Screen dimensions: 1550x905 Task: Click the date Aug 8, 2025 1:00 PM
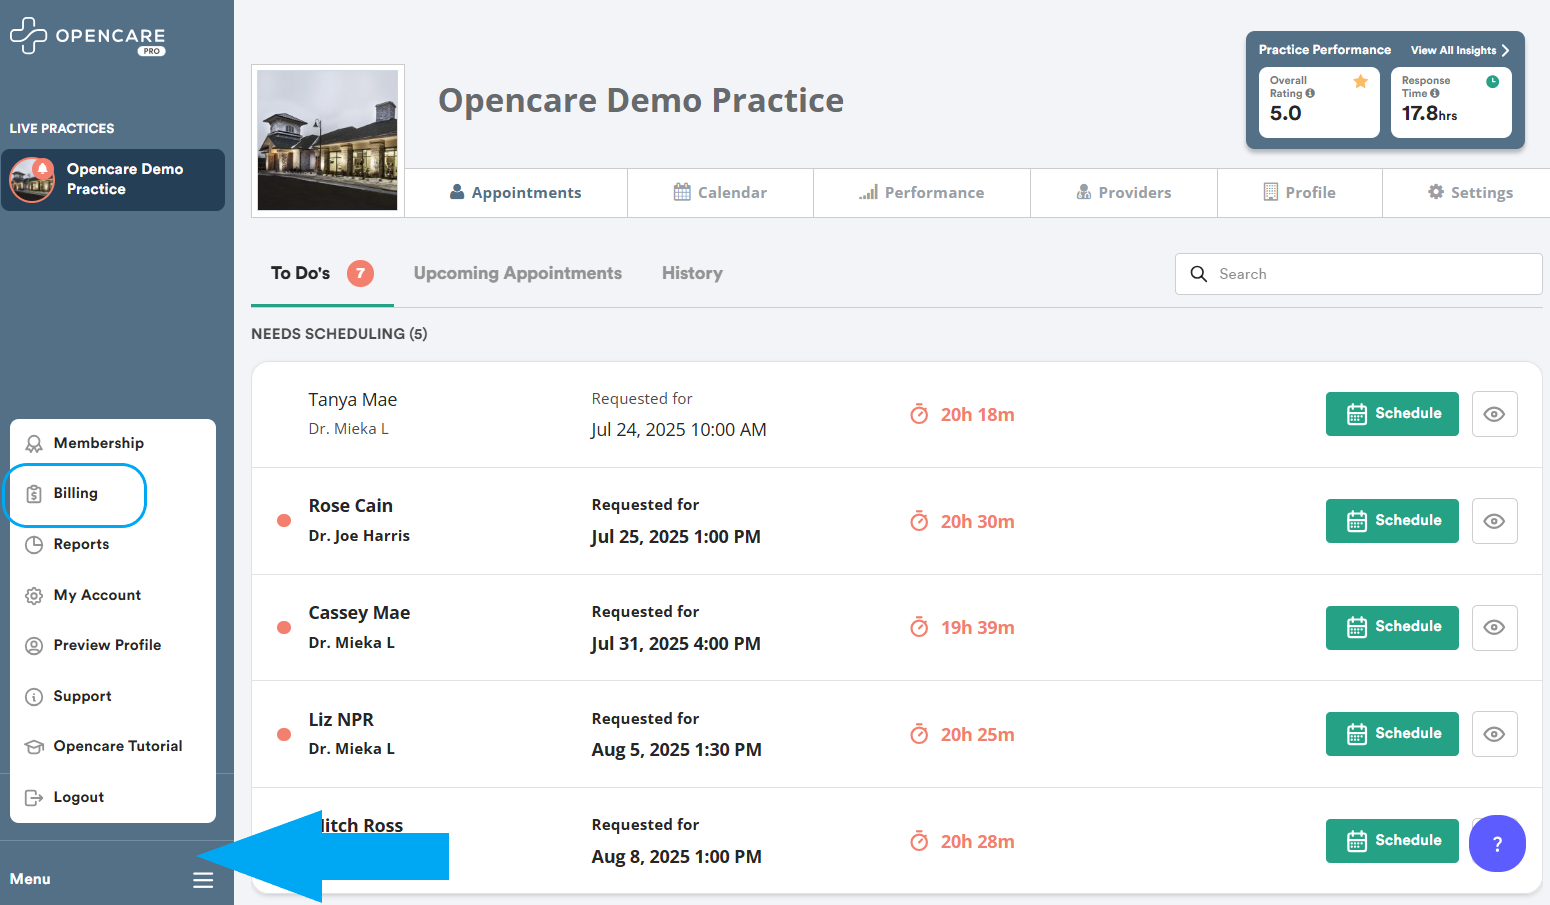click(x=677, y=857)
